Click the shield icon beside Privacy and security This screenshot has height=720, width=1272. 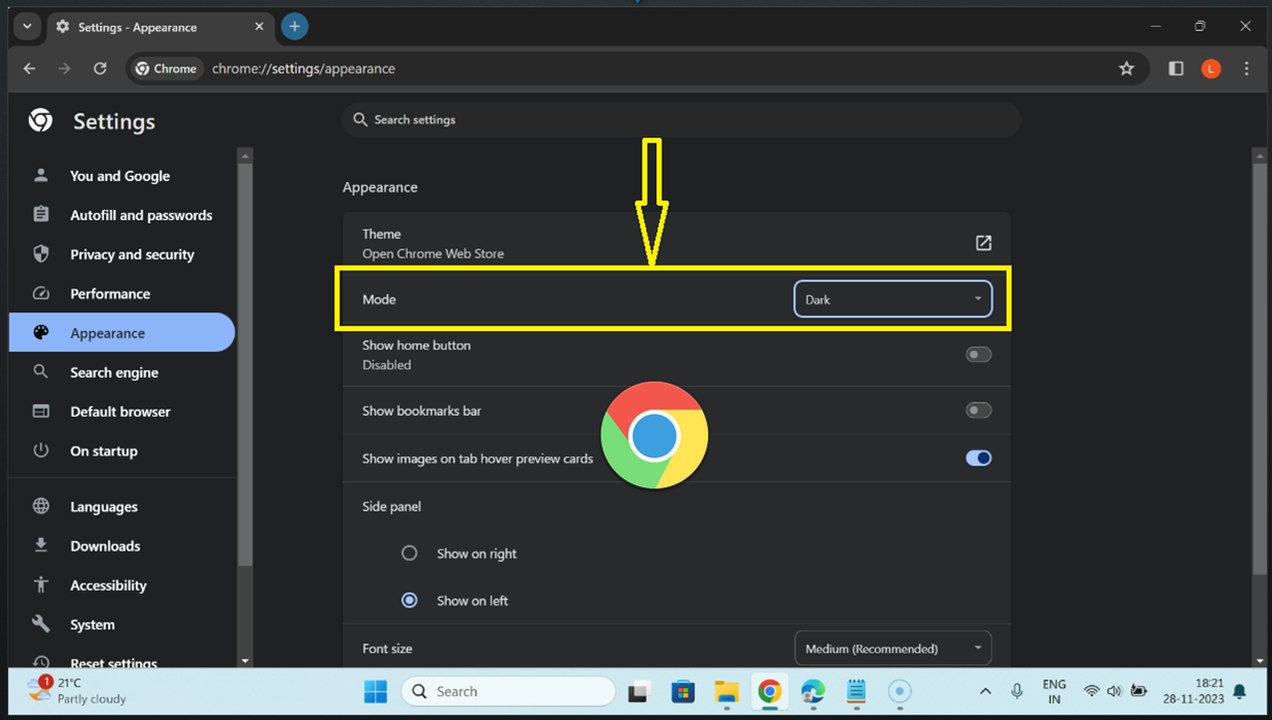point(41,254)
